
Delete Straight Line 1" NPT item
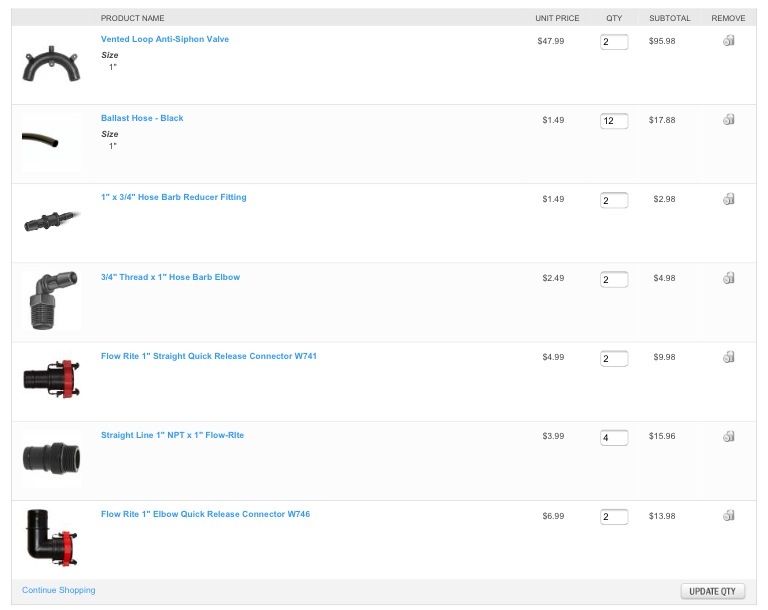pyautogui.click(x=728, y=436)
